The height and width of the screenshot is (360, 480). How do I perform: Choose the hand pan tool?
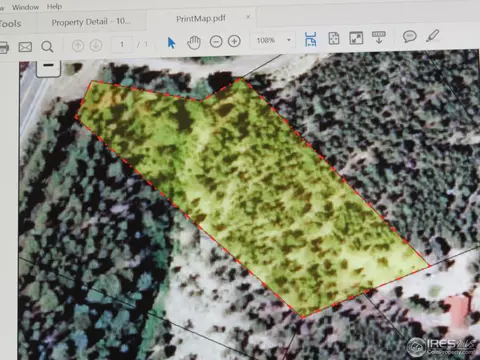[194, 43]
